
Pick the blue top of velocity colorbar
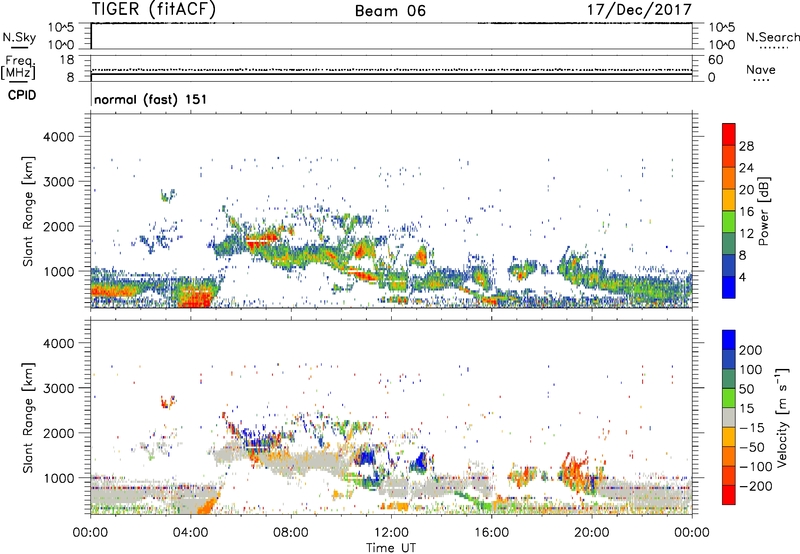point(729,340)
